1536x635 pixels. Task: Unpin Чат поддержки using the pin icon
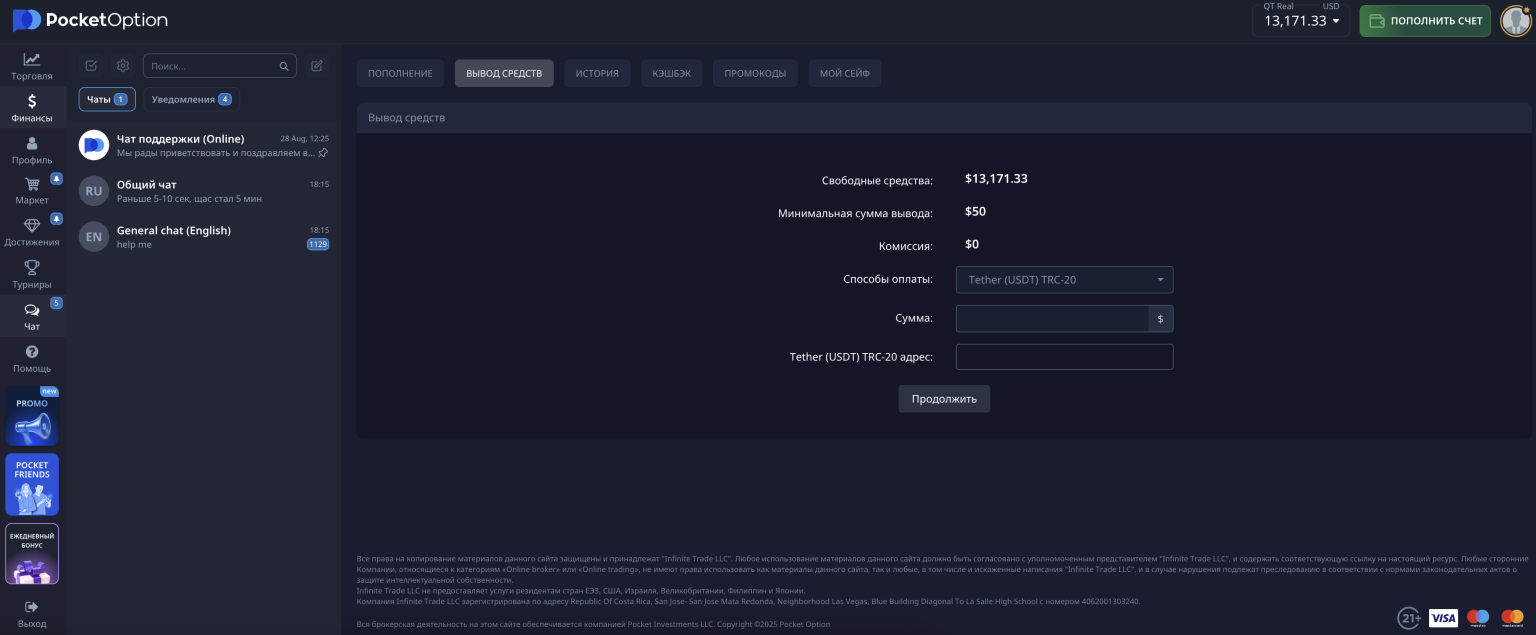[x=322, y=153]
